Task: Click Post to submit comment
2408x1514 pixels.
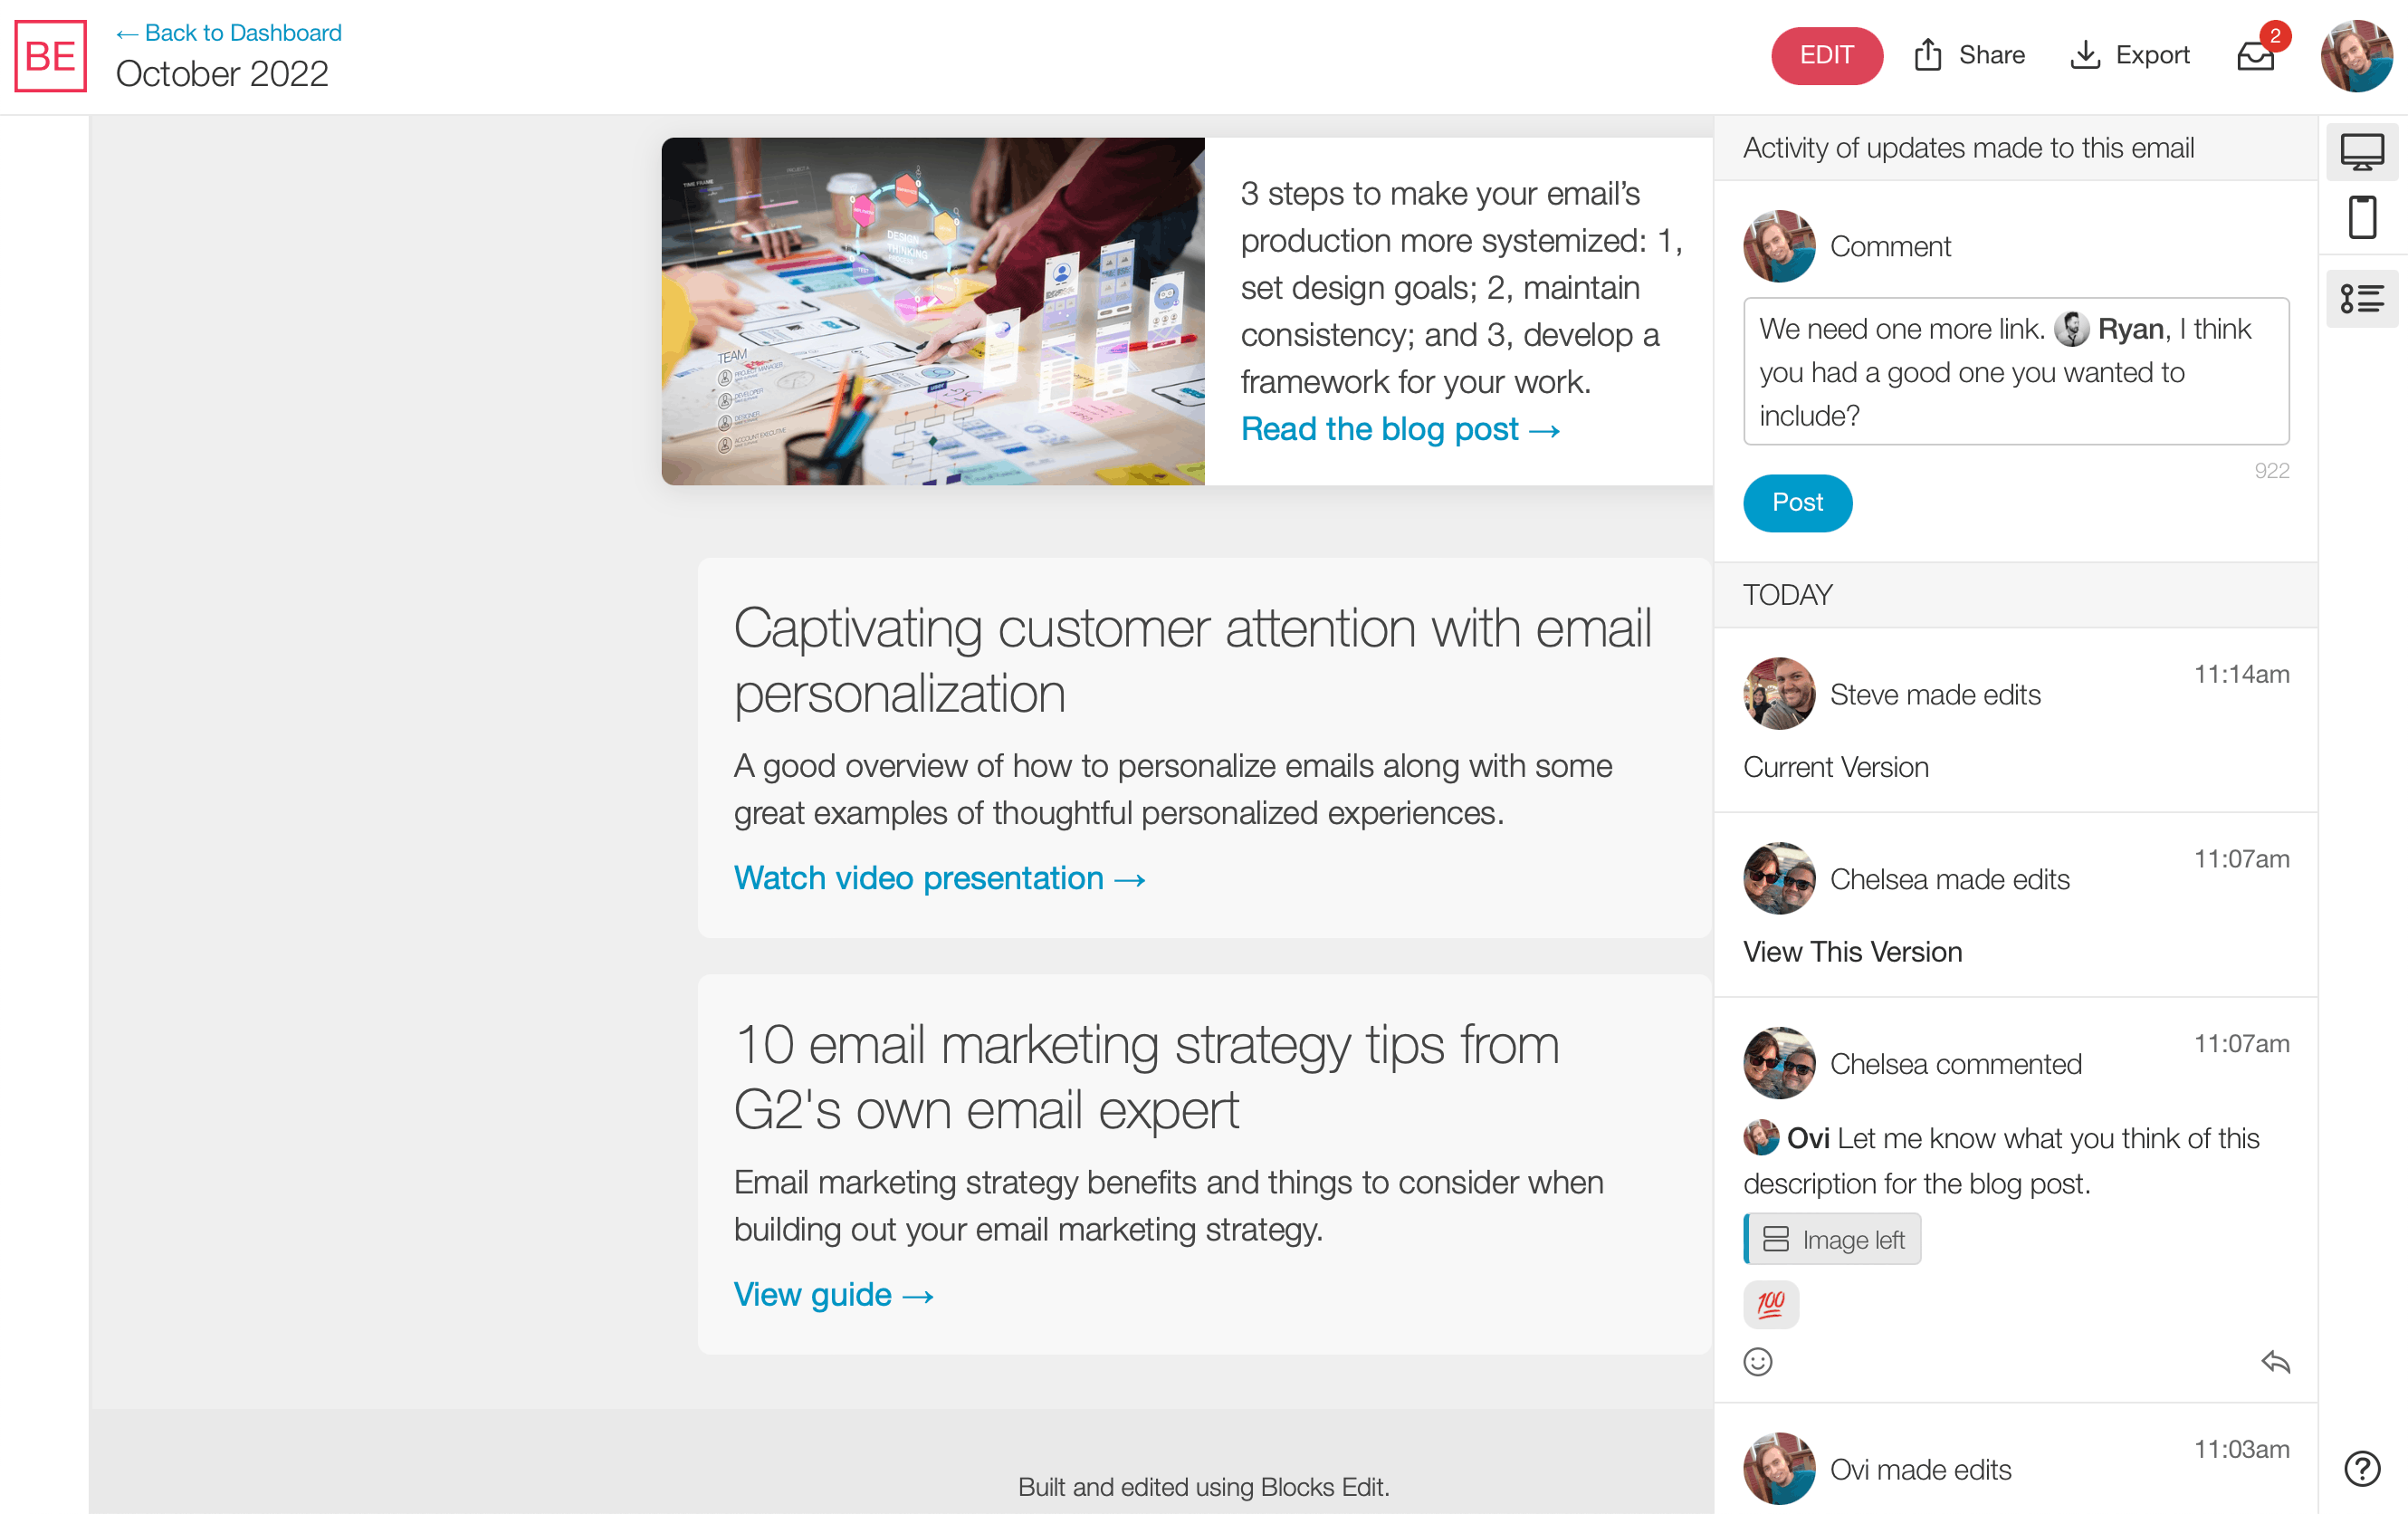Action: 1800,503
